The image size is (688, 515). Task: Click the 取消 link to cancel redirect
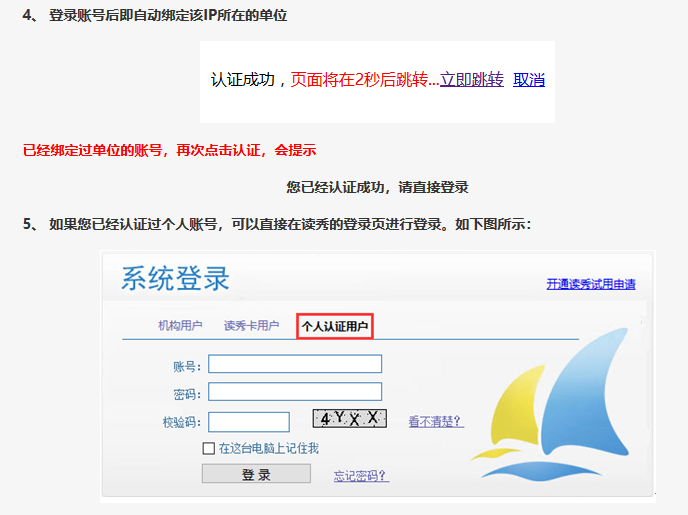(529, 80)
